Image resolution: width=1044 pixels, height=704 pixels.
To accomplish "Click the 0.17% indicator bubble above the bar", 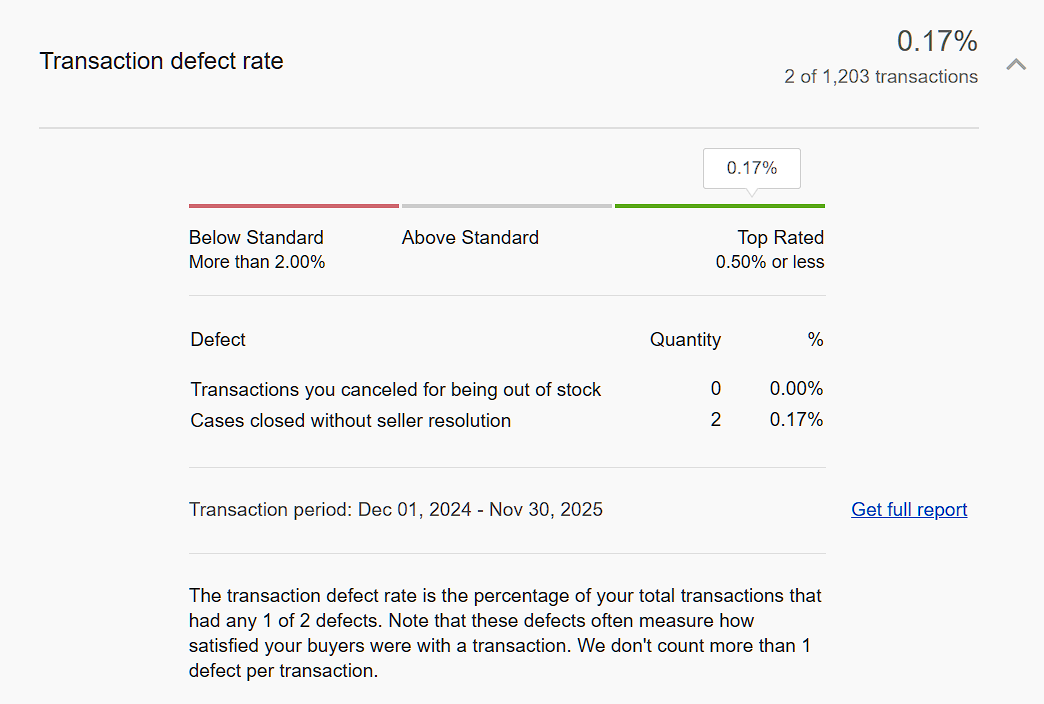I will click(x=752, y=168).
